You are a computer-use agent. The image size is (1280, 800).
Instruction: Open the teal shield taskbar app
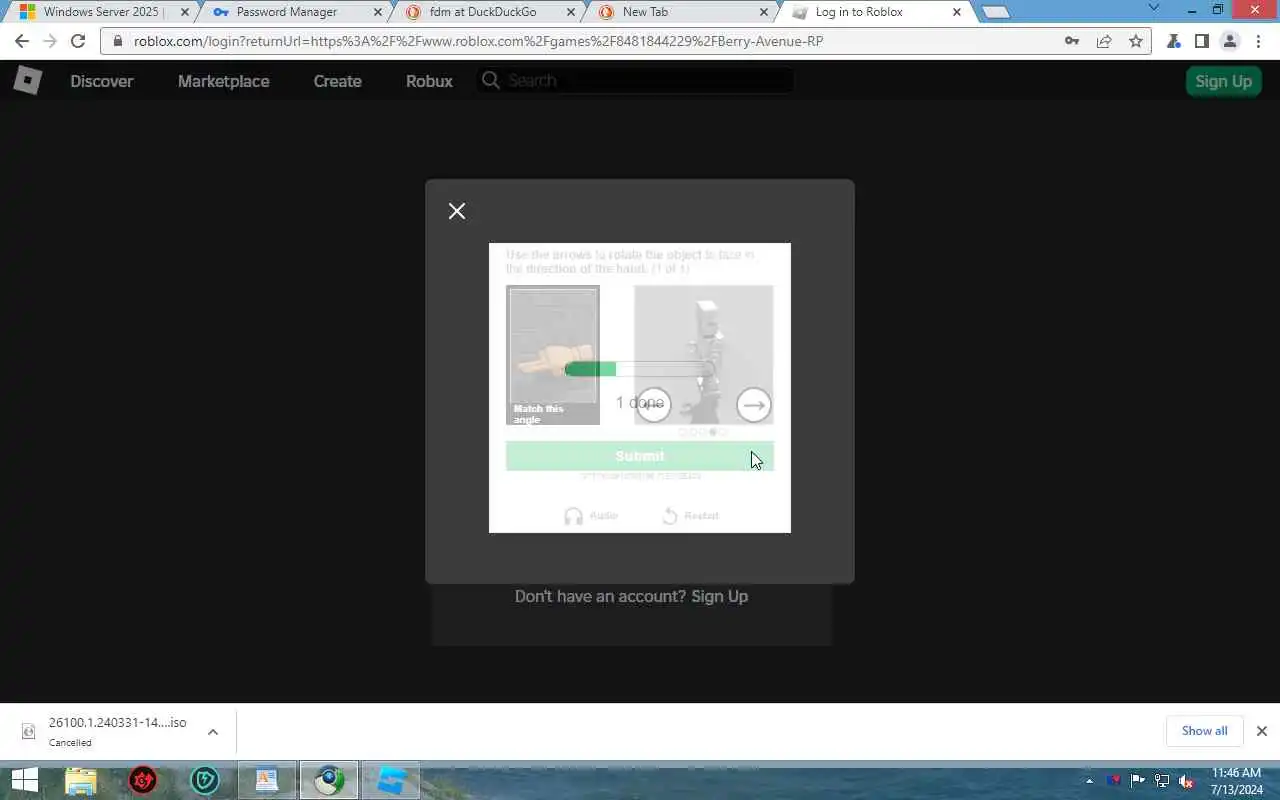[205, 780]
